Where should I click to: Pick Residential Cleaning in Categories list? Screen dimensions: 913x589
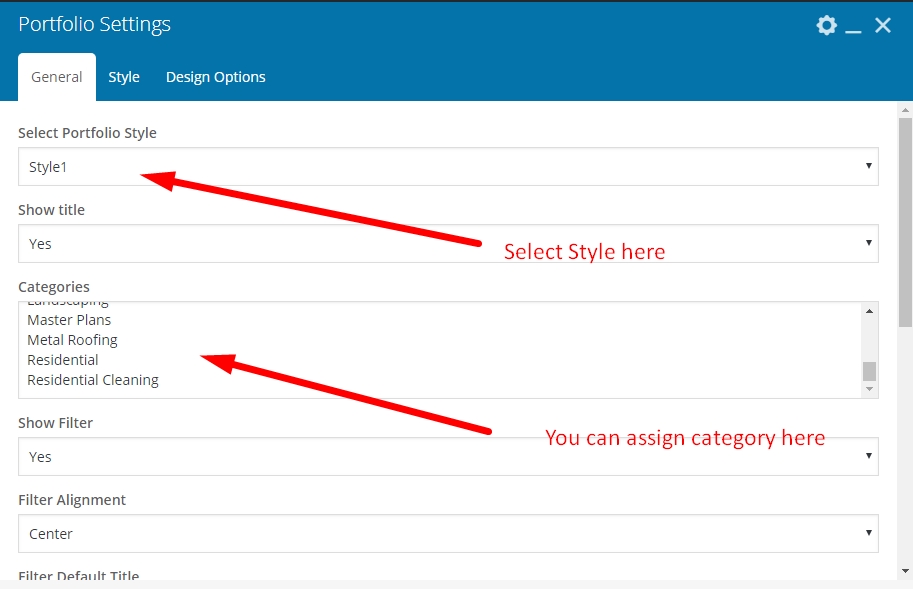(x=93, y=380)
